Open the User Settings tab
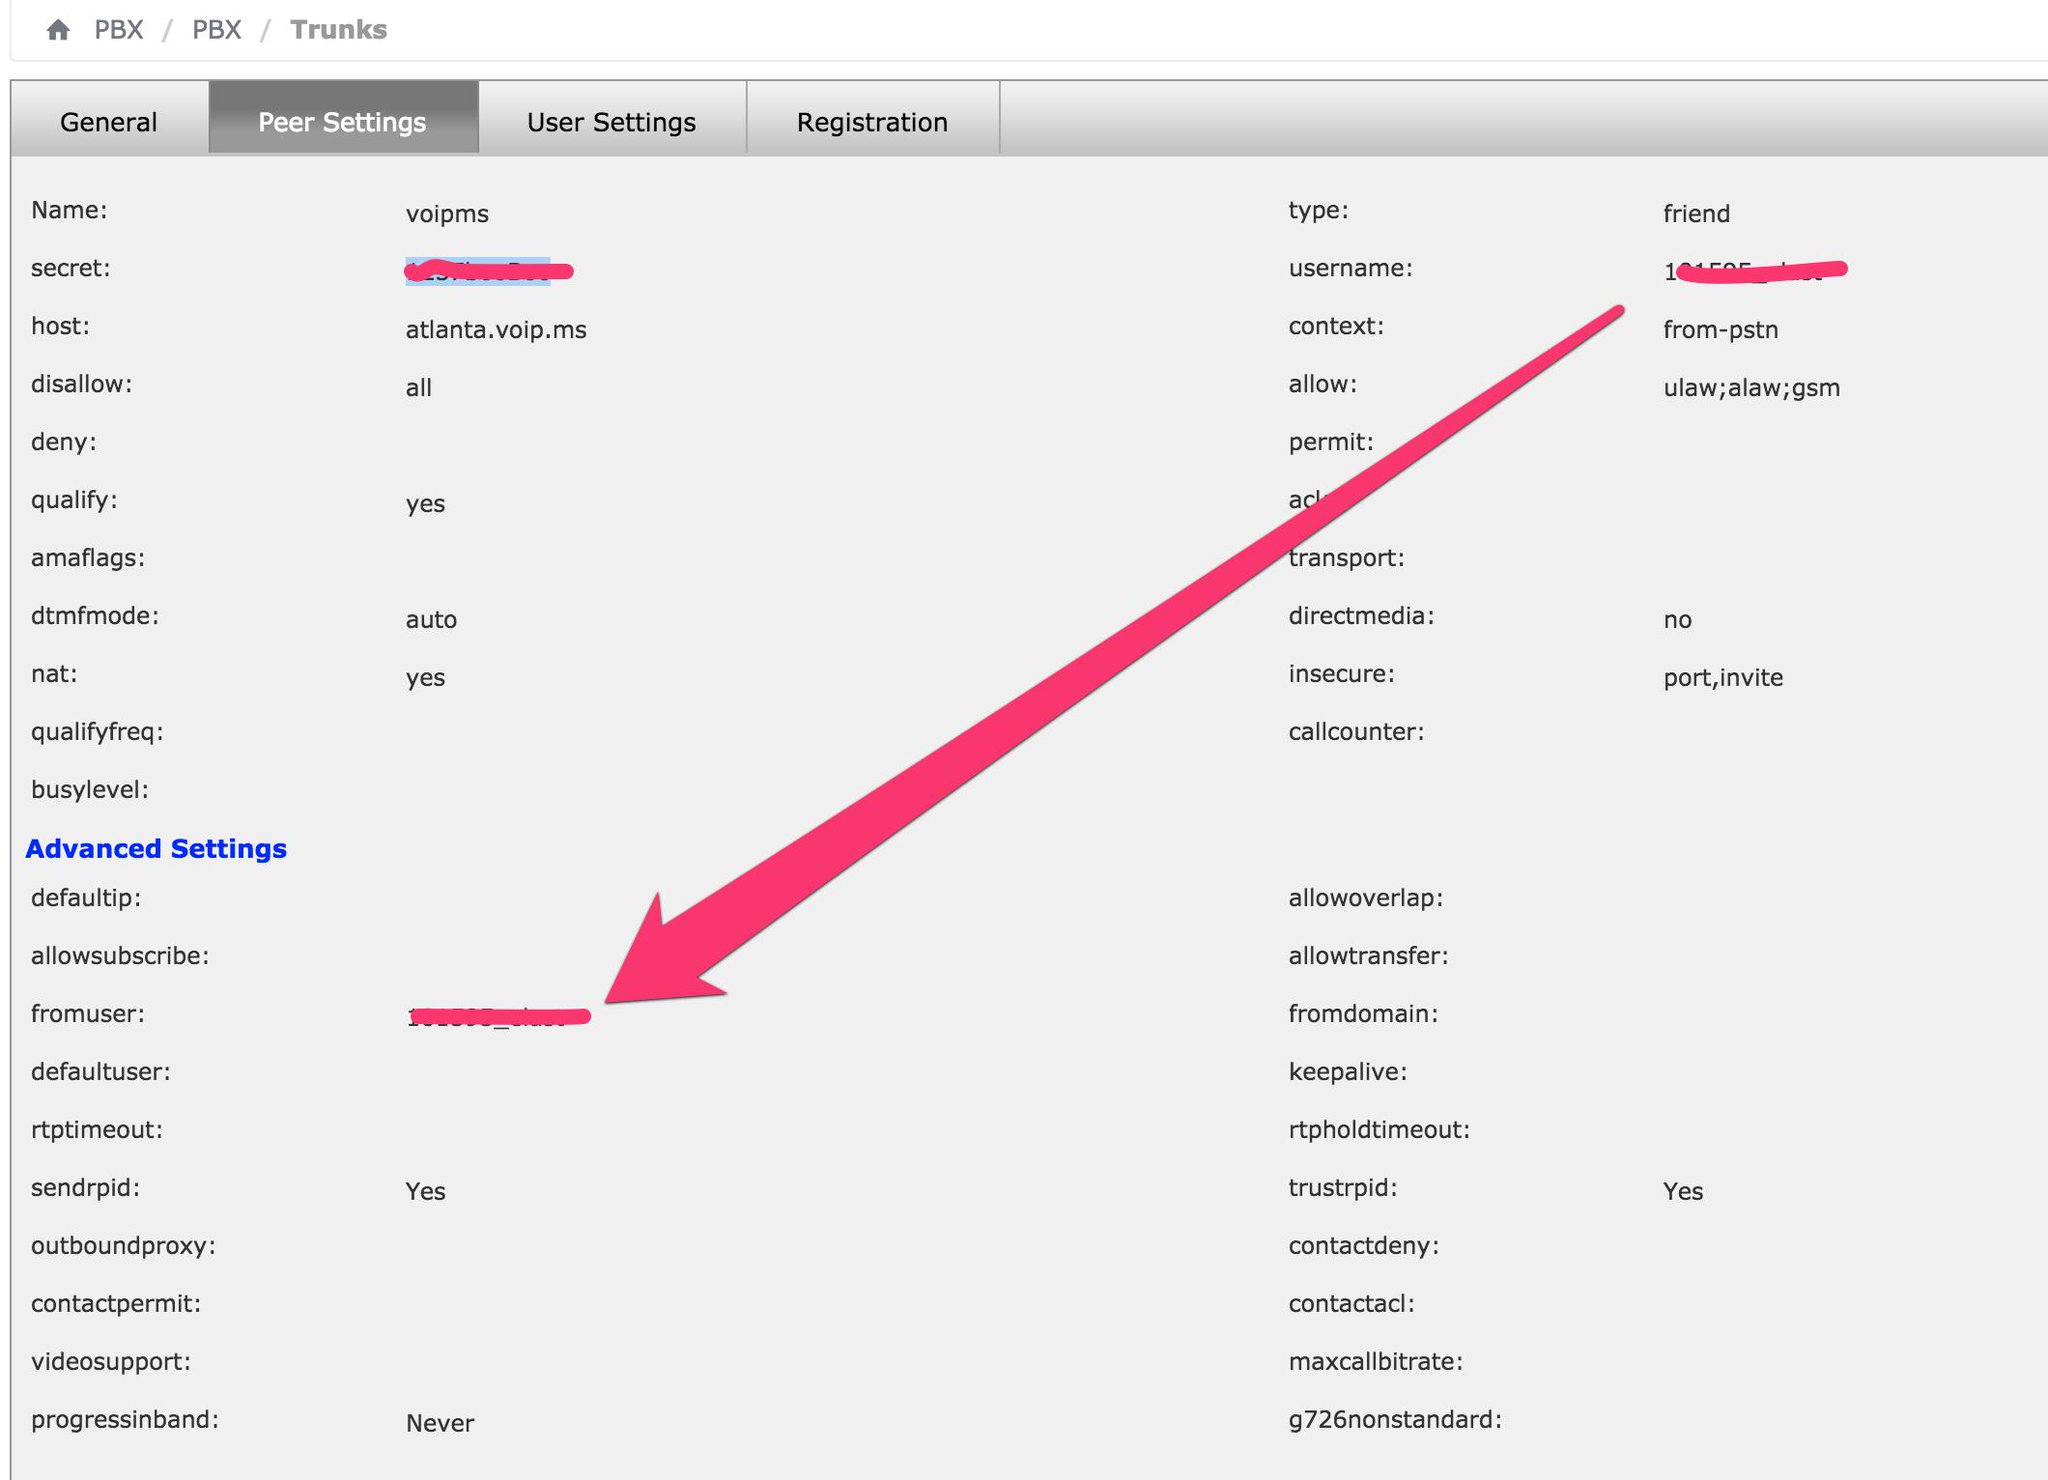 [x=612, y=122]
